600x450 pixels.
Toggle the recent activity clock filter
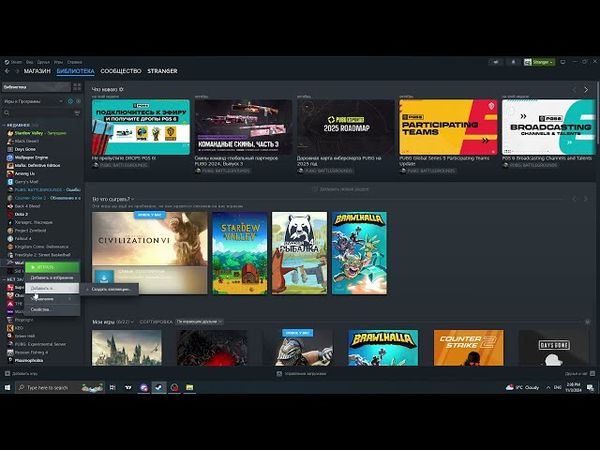click(x=70, y=101)
